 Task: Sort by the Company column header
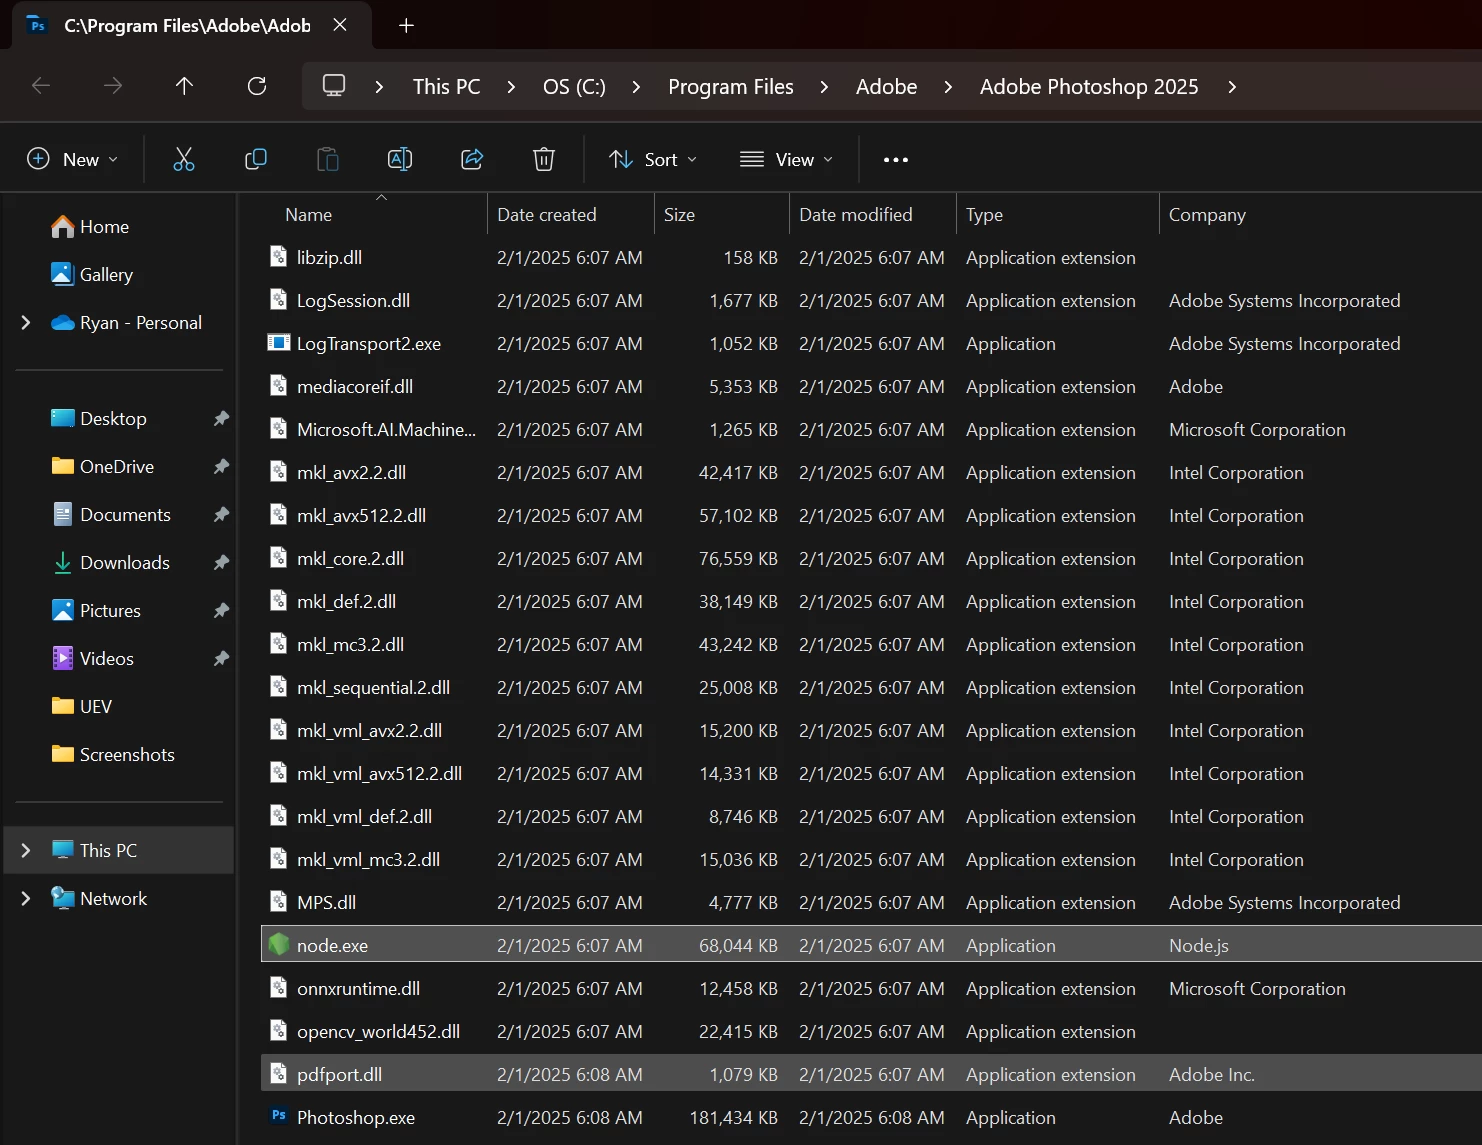(x=1207, y=215)
